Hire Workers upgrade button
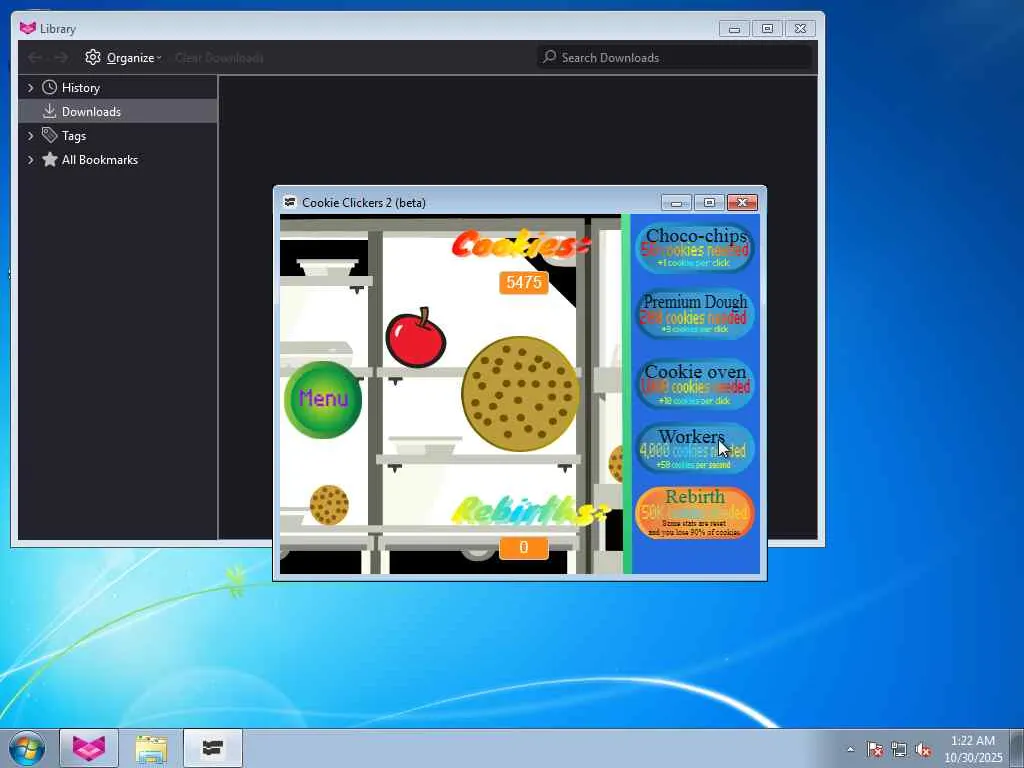The height and width of the screenshot is (768, 1024). (694, 449)
